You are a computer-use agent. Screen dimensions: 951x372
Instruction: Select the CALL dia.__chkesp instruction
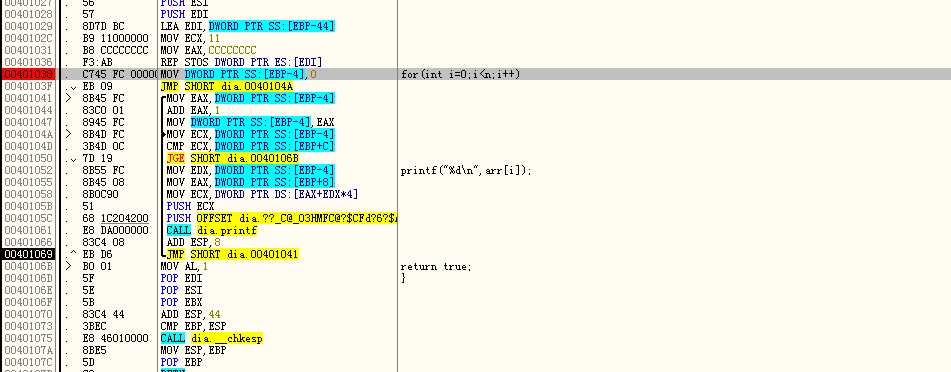(x=212, y=339)
